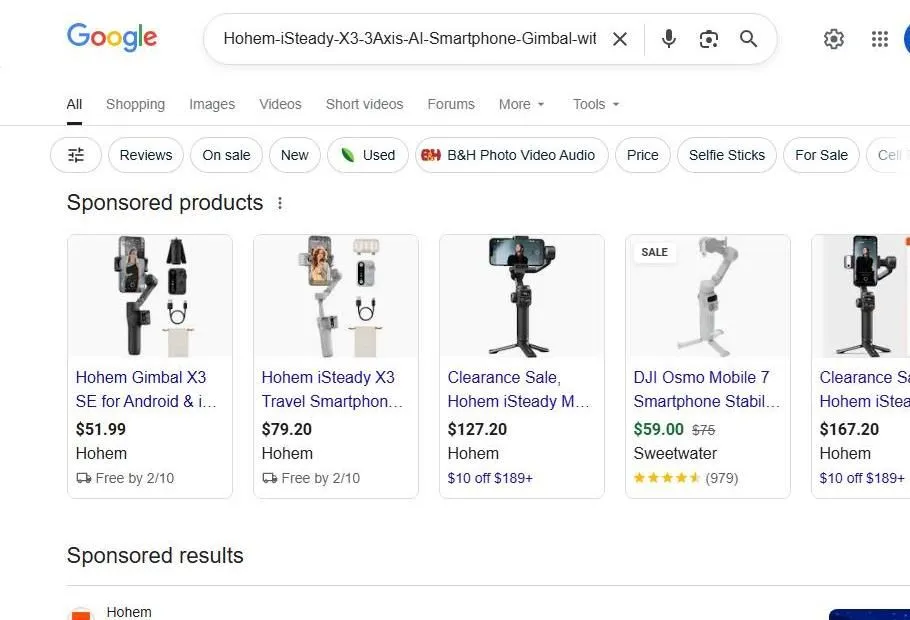Enable the Used filter chip
The height and width of the screenshot is (620, 910).
pyautogui.click(x=367, y=155)
